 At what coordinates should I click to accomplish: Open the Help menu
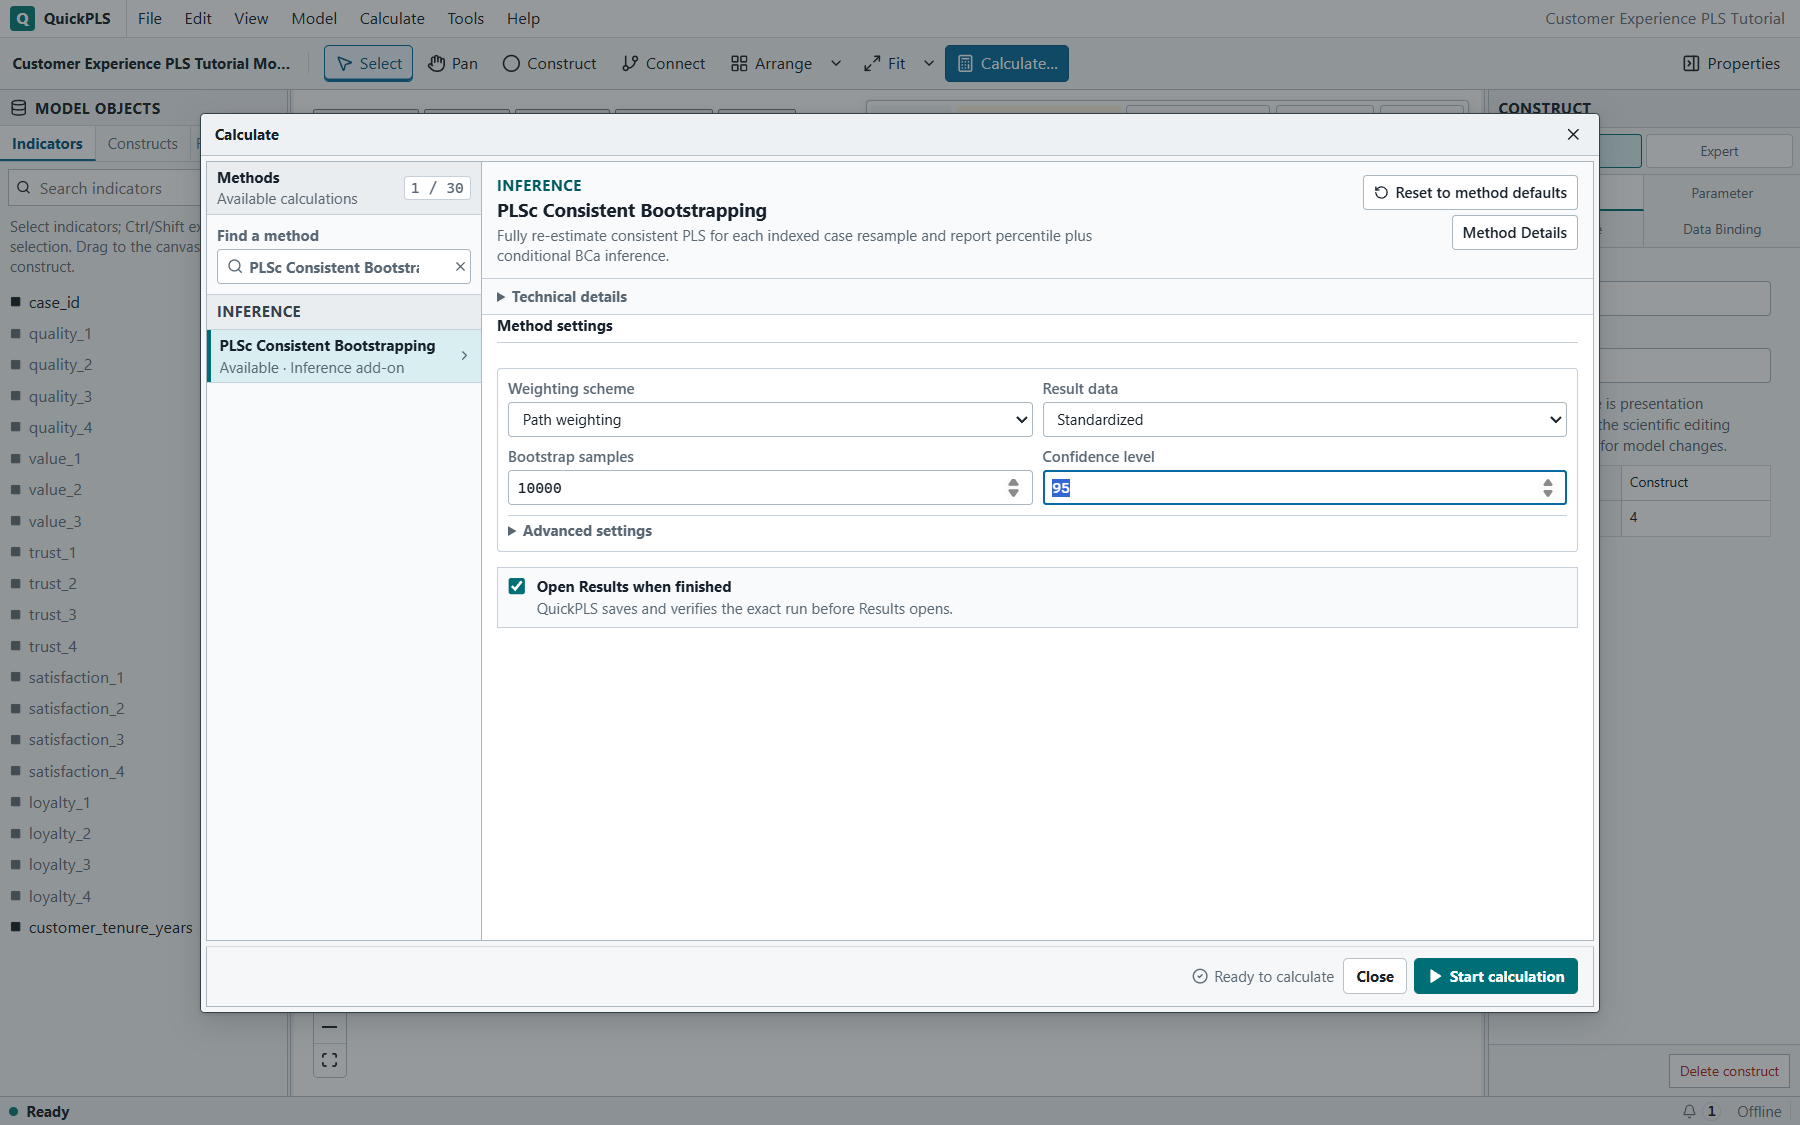click(523, 18)
